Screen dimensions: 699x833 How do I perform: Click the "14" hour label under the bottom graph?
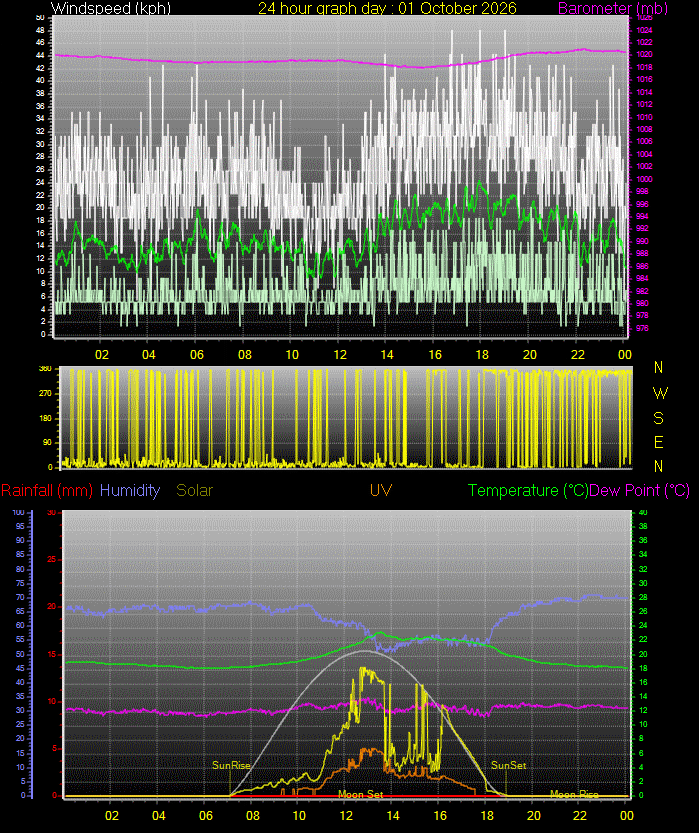393,815
